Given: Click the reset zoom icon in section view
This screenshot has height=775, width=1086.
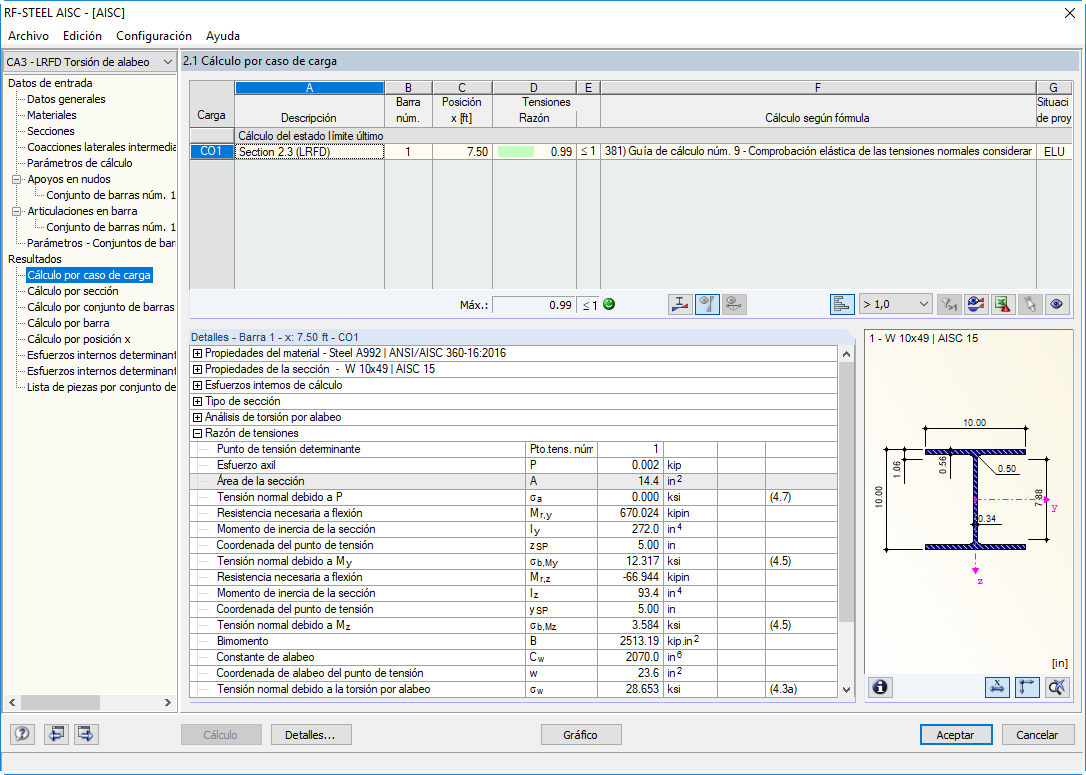Looking at the screenshot, I should pyautogui.click(x=1057, y=687).
